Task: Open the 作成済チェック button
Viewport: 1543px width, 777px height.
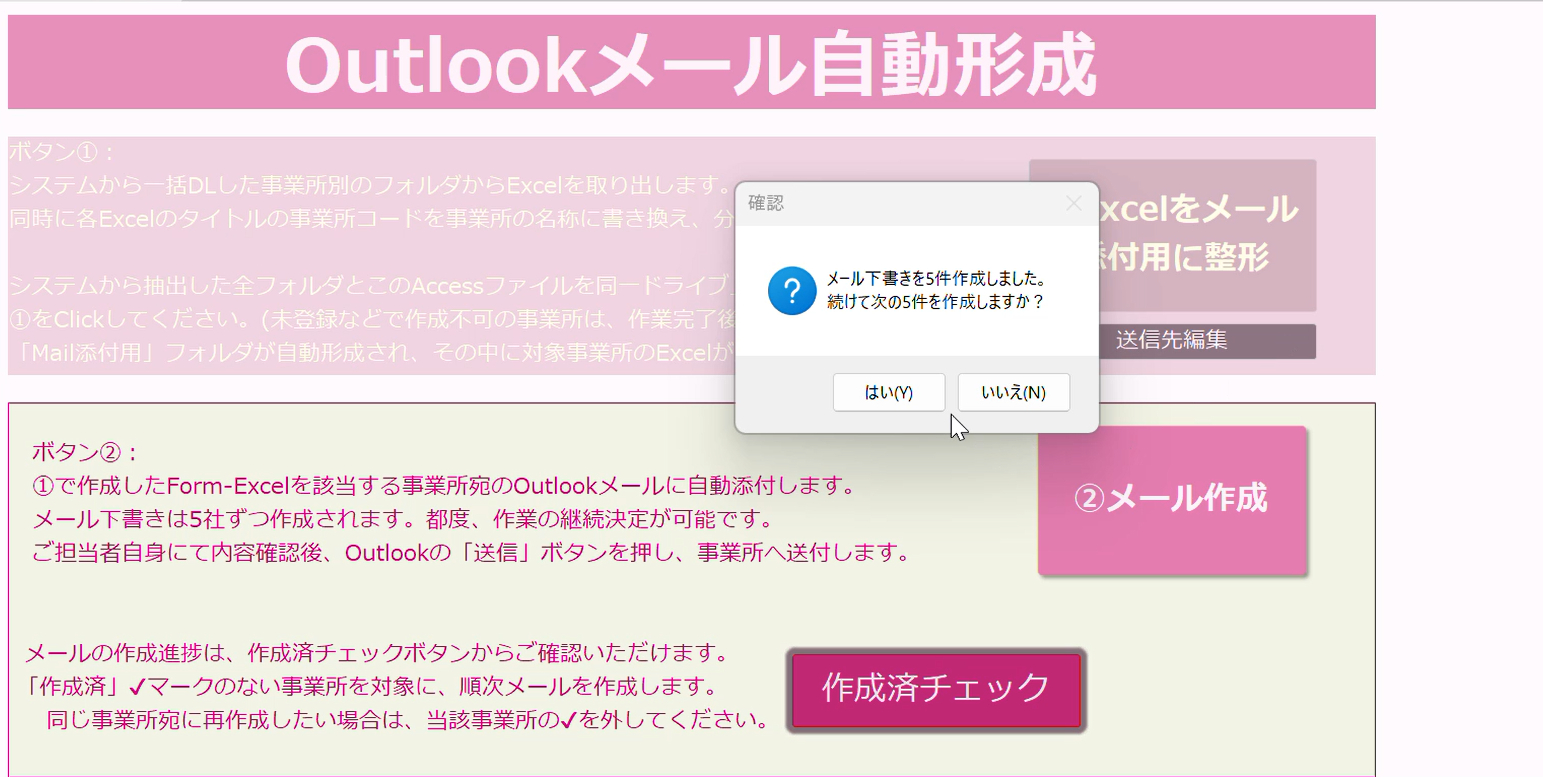Action: click(936, 689)
